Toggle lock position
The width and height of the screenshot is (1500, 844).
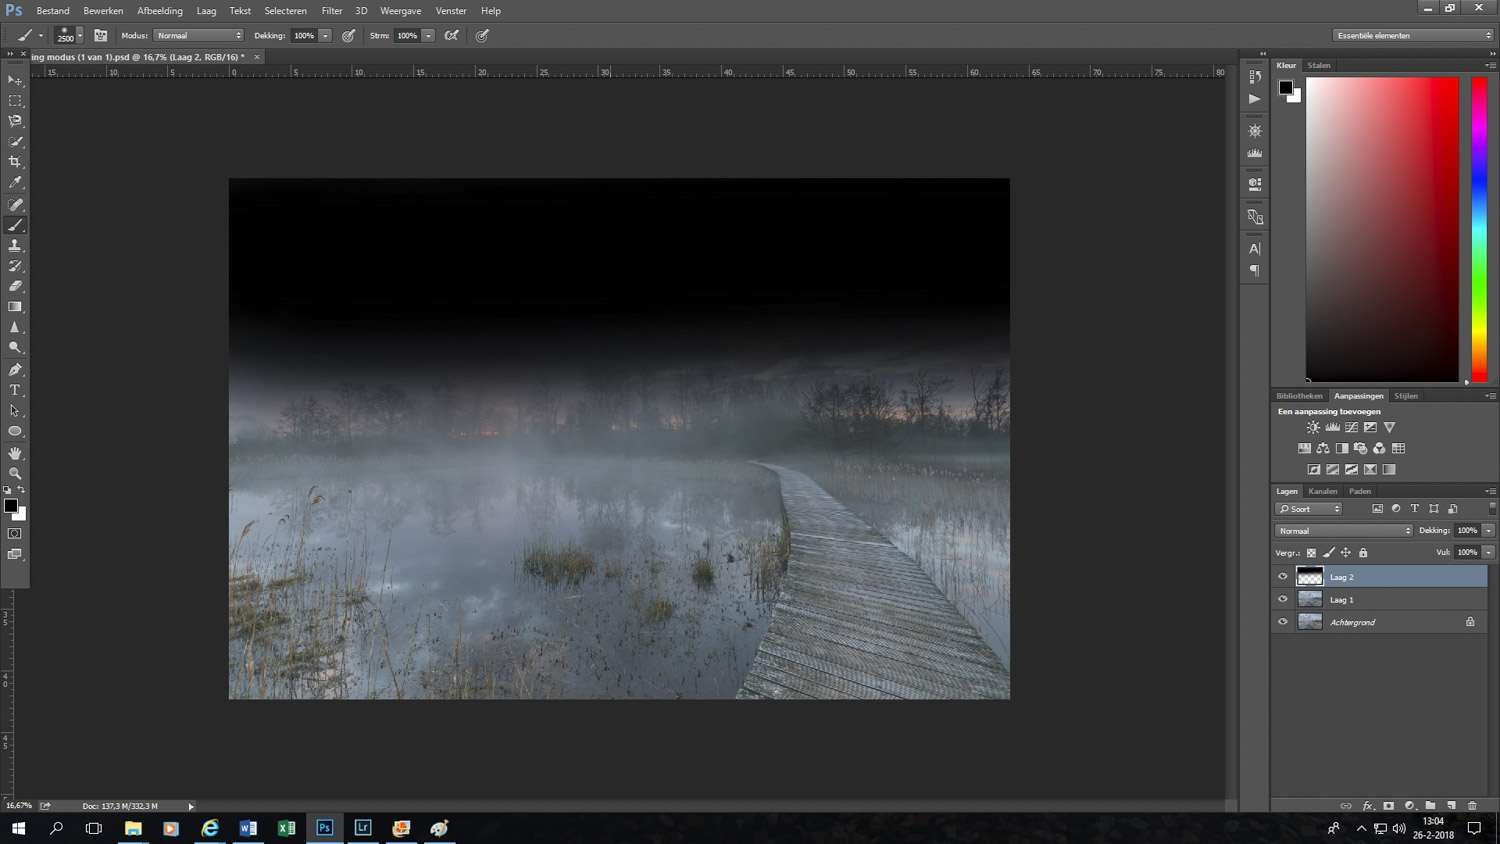pos(1346,553)
